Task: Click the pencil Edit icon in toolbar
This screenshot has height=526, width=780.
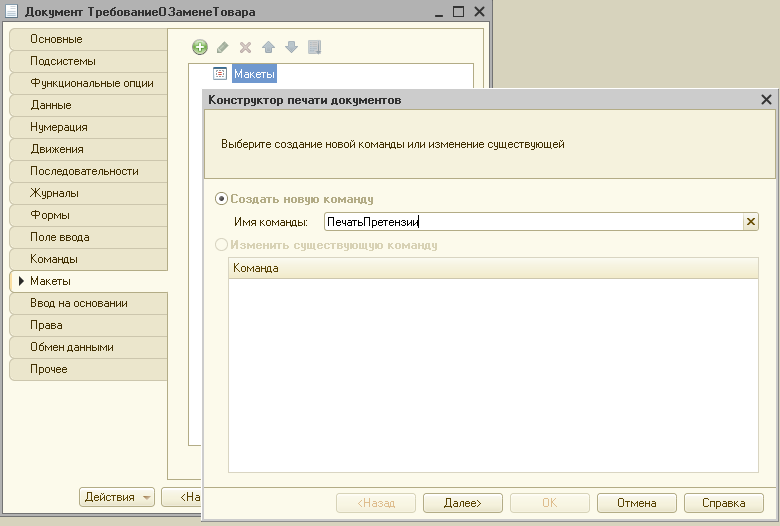Action: (x=223, y=47)
